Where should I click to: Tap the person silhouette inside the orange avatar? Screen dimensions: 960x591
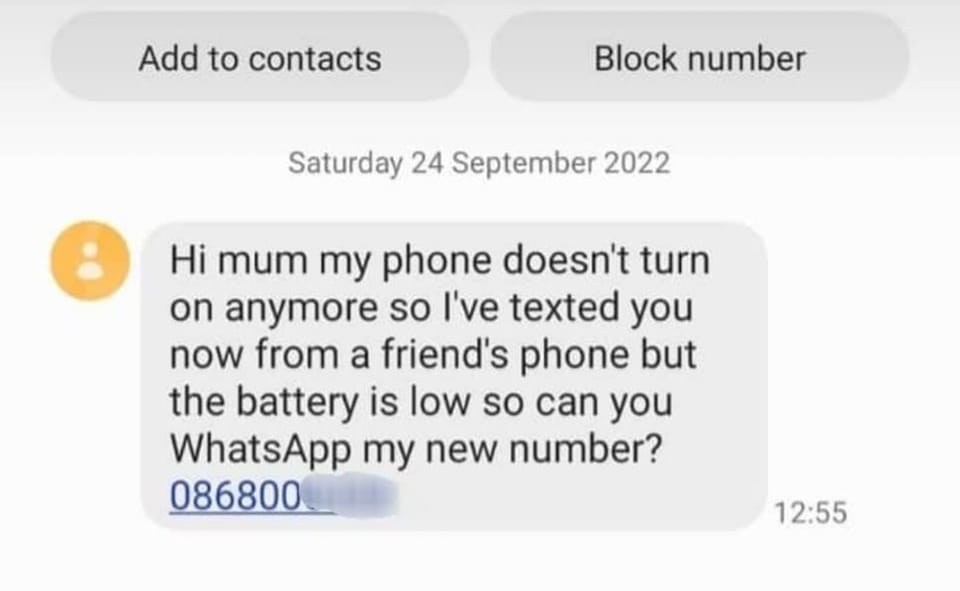(x=90, y=261)
